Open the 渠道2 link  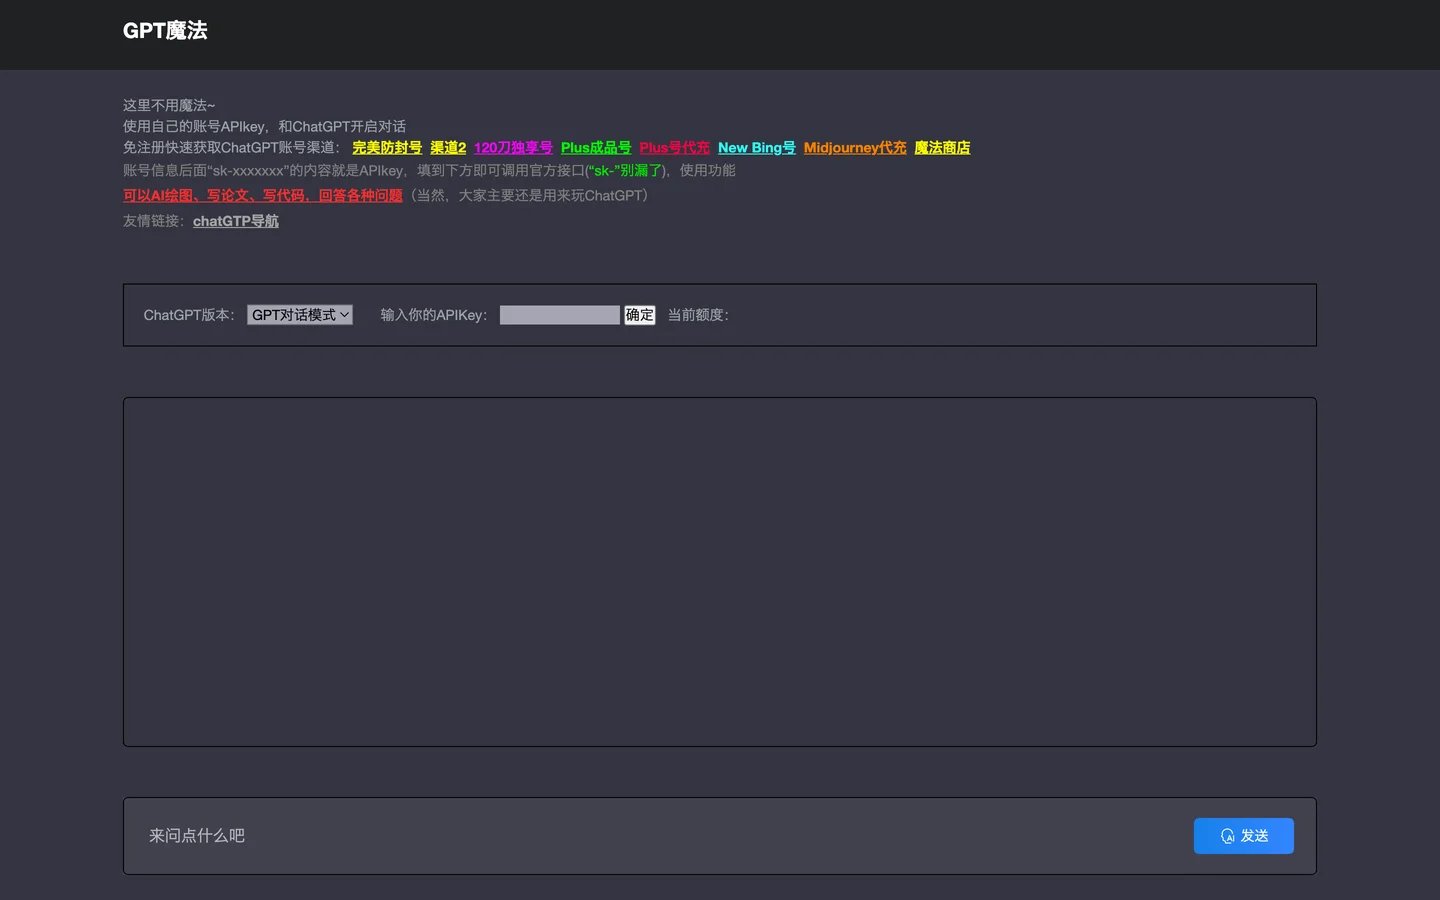pyautogui.click(x=448, y=148)
